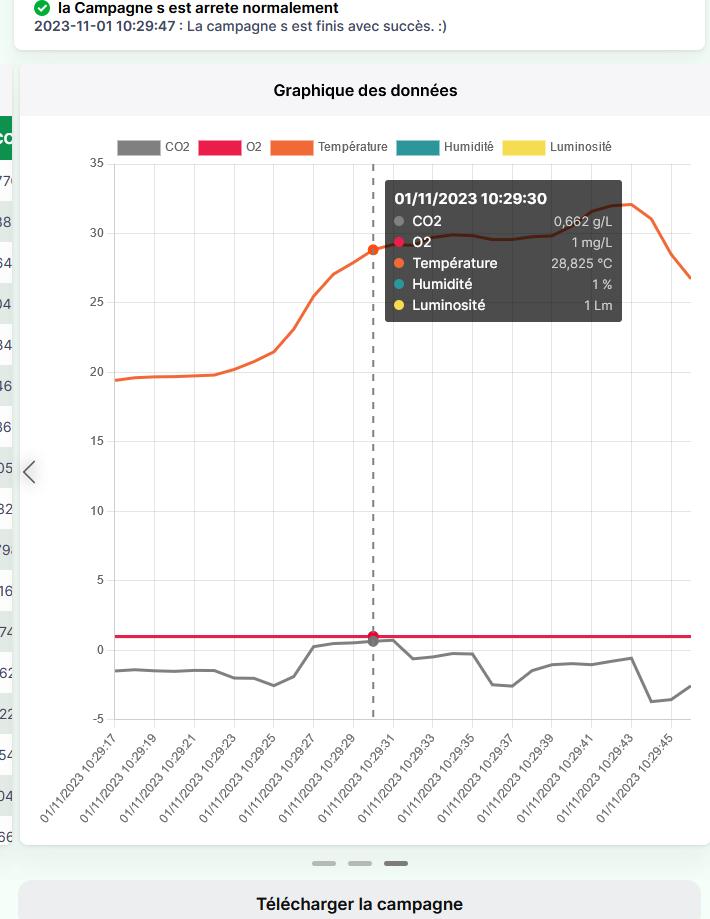Select the dark active carousel indicator dot
The width and height of the screenshot is (710, 919).
coord(396,863)
